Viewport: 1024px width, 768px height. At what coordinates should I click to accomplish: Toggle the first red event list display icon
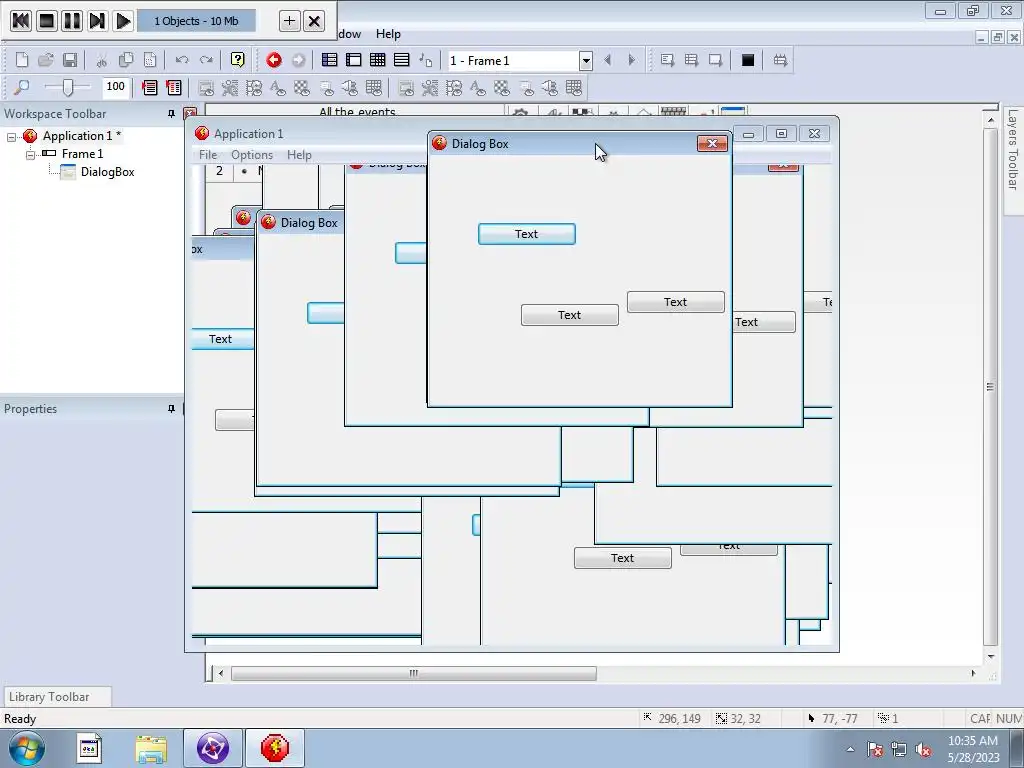tap(150, 87)
